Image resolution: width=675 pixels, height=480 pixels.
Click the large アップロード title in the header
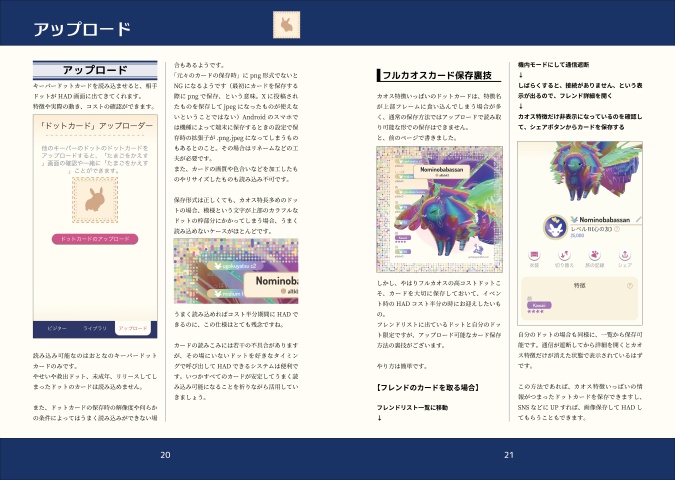[x=82, y=29]
